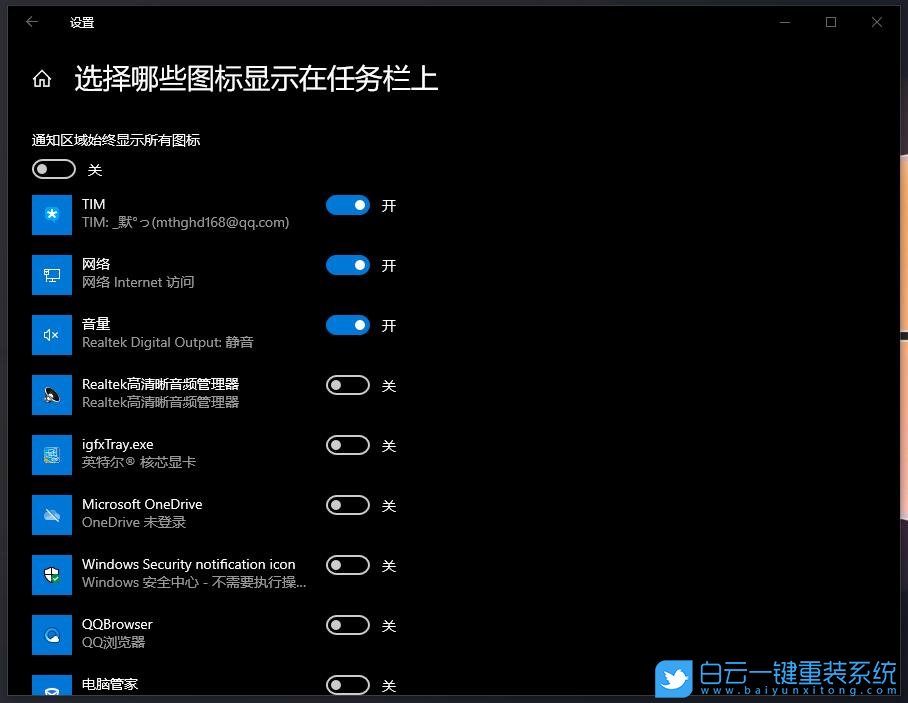Turn off the TIM taskbar toggle
Viewport: 908px width, 703px height.
pyautogui.click(x=347, y=205)
